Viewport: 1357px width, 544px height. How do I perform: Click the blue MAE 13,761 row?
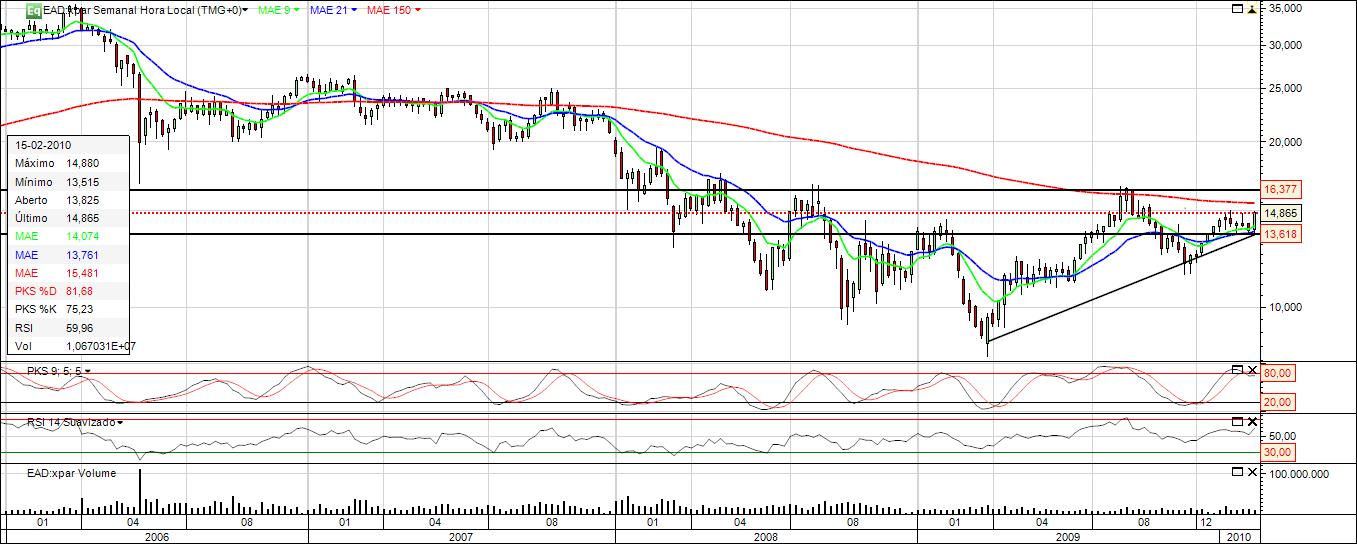click(x=68, y=255)
